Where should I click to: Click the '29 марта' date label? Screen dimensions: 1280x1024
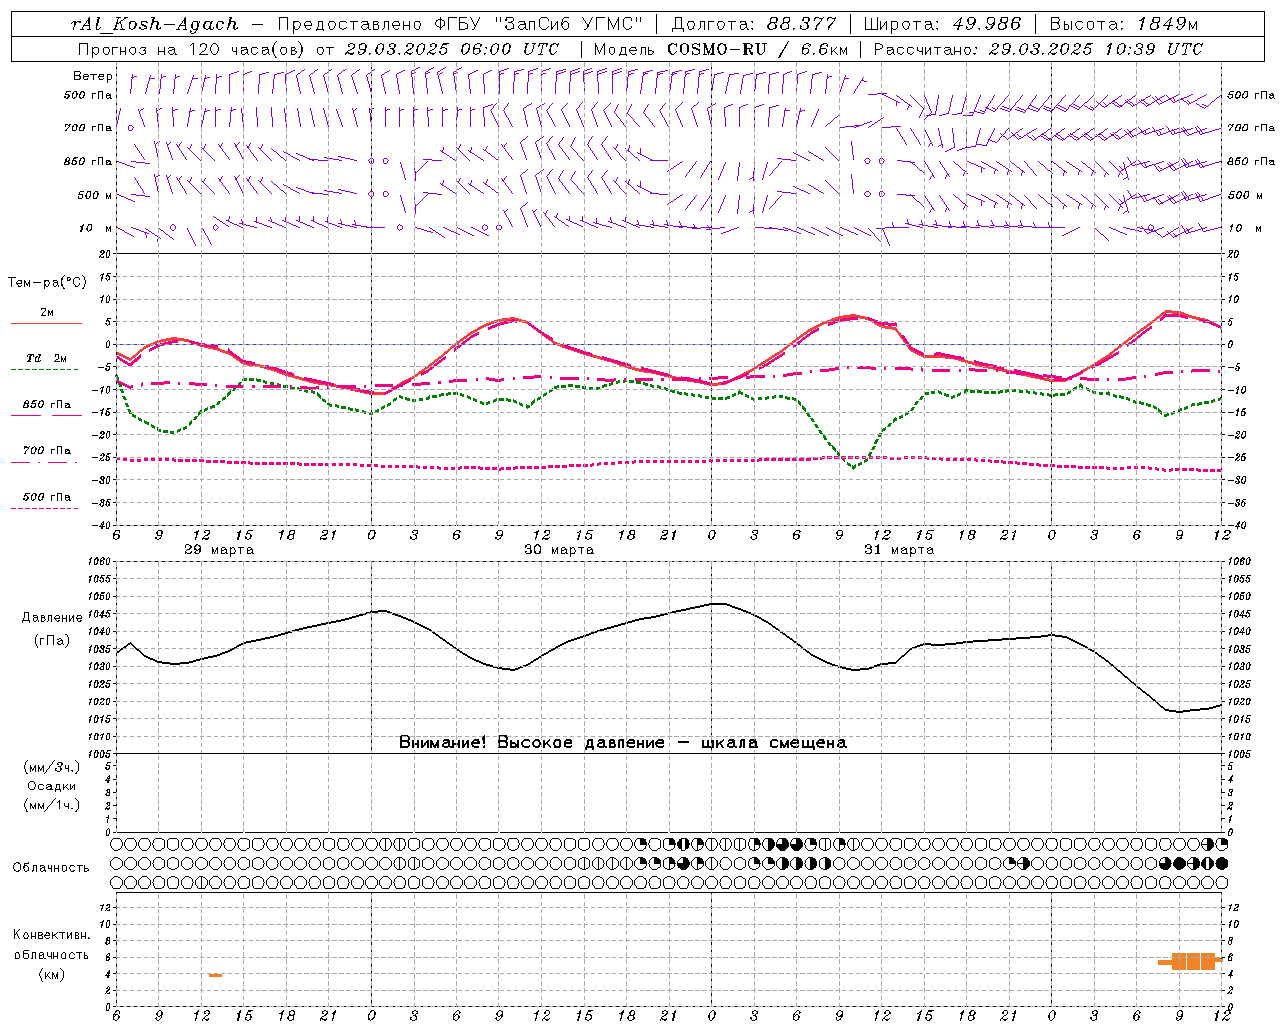pos(219,550)
